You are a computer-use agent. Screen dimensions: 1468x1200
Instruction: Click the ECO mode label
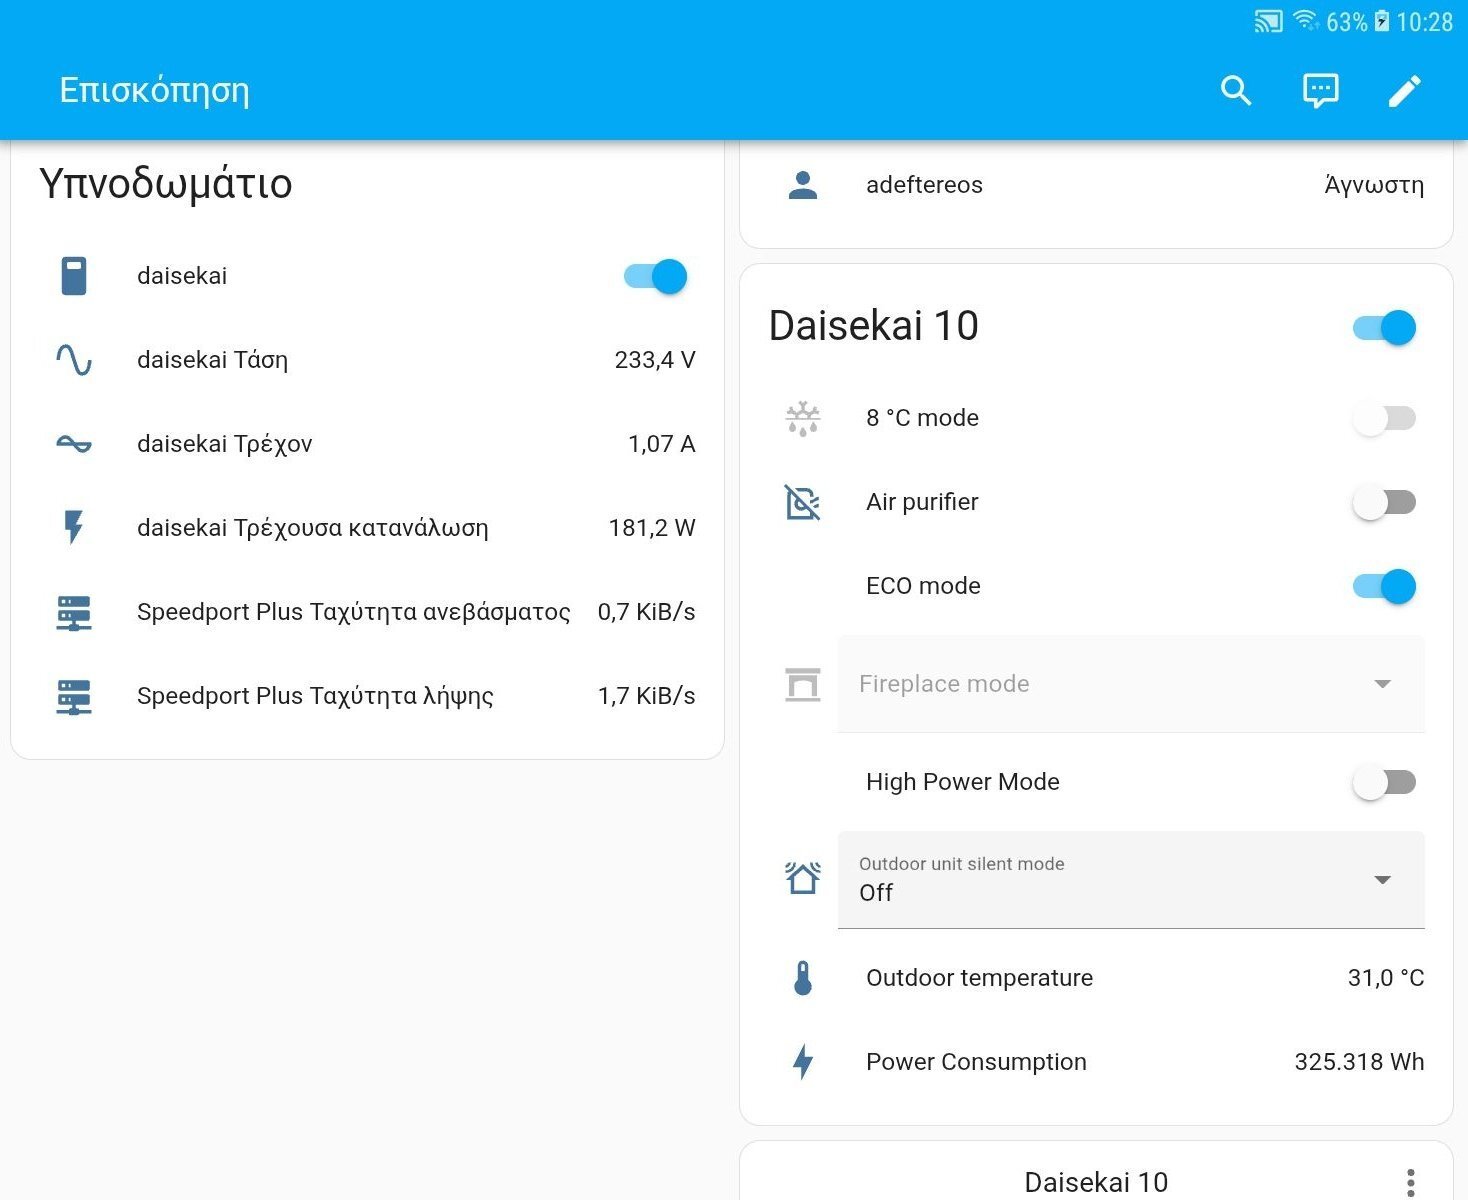923,586
